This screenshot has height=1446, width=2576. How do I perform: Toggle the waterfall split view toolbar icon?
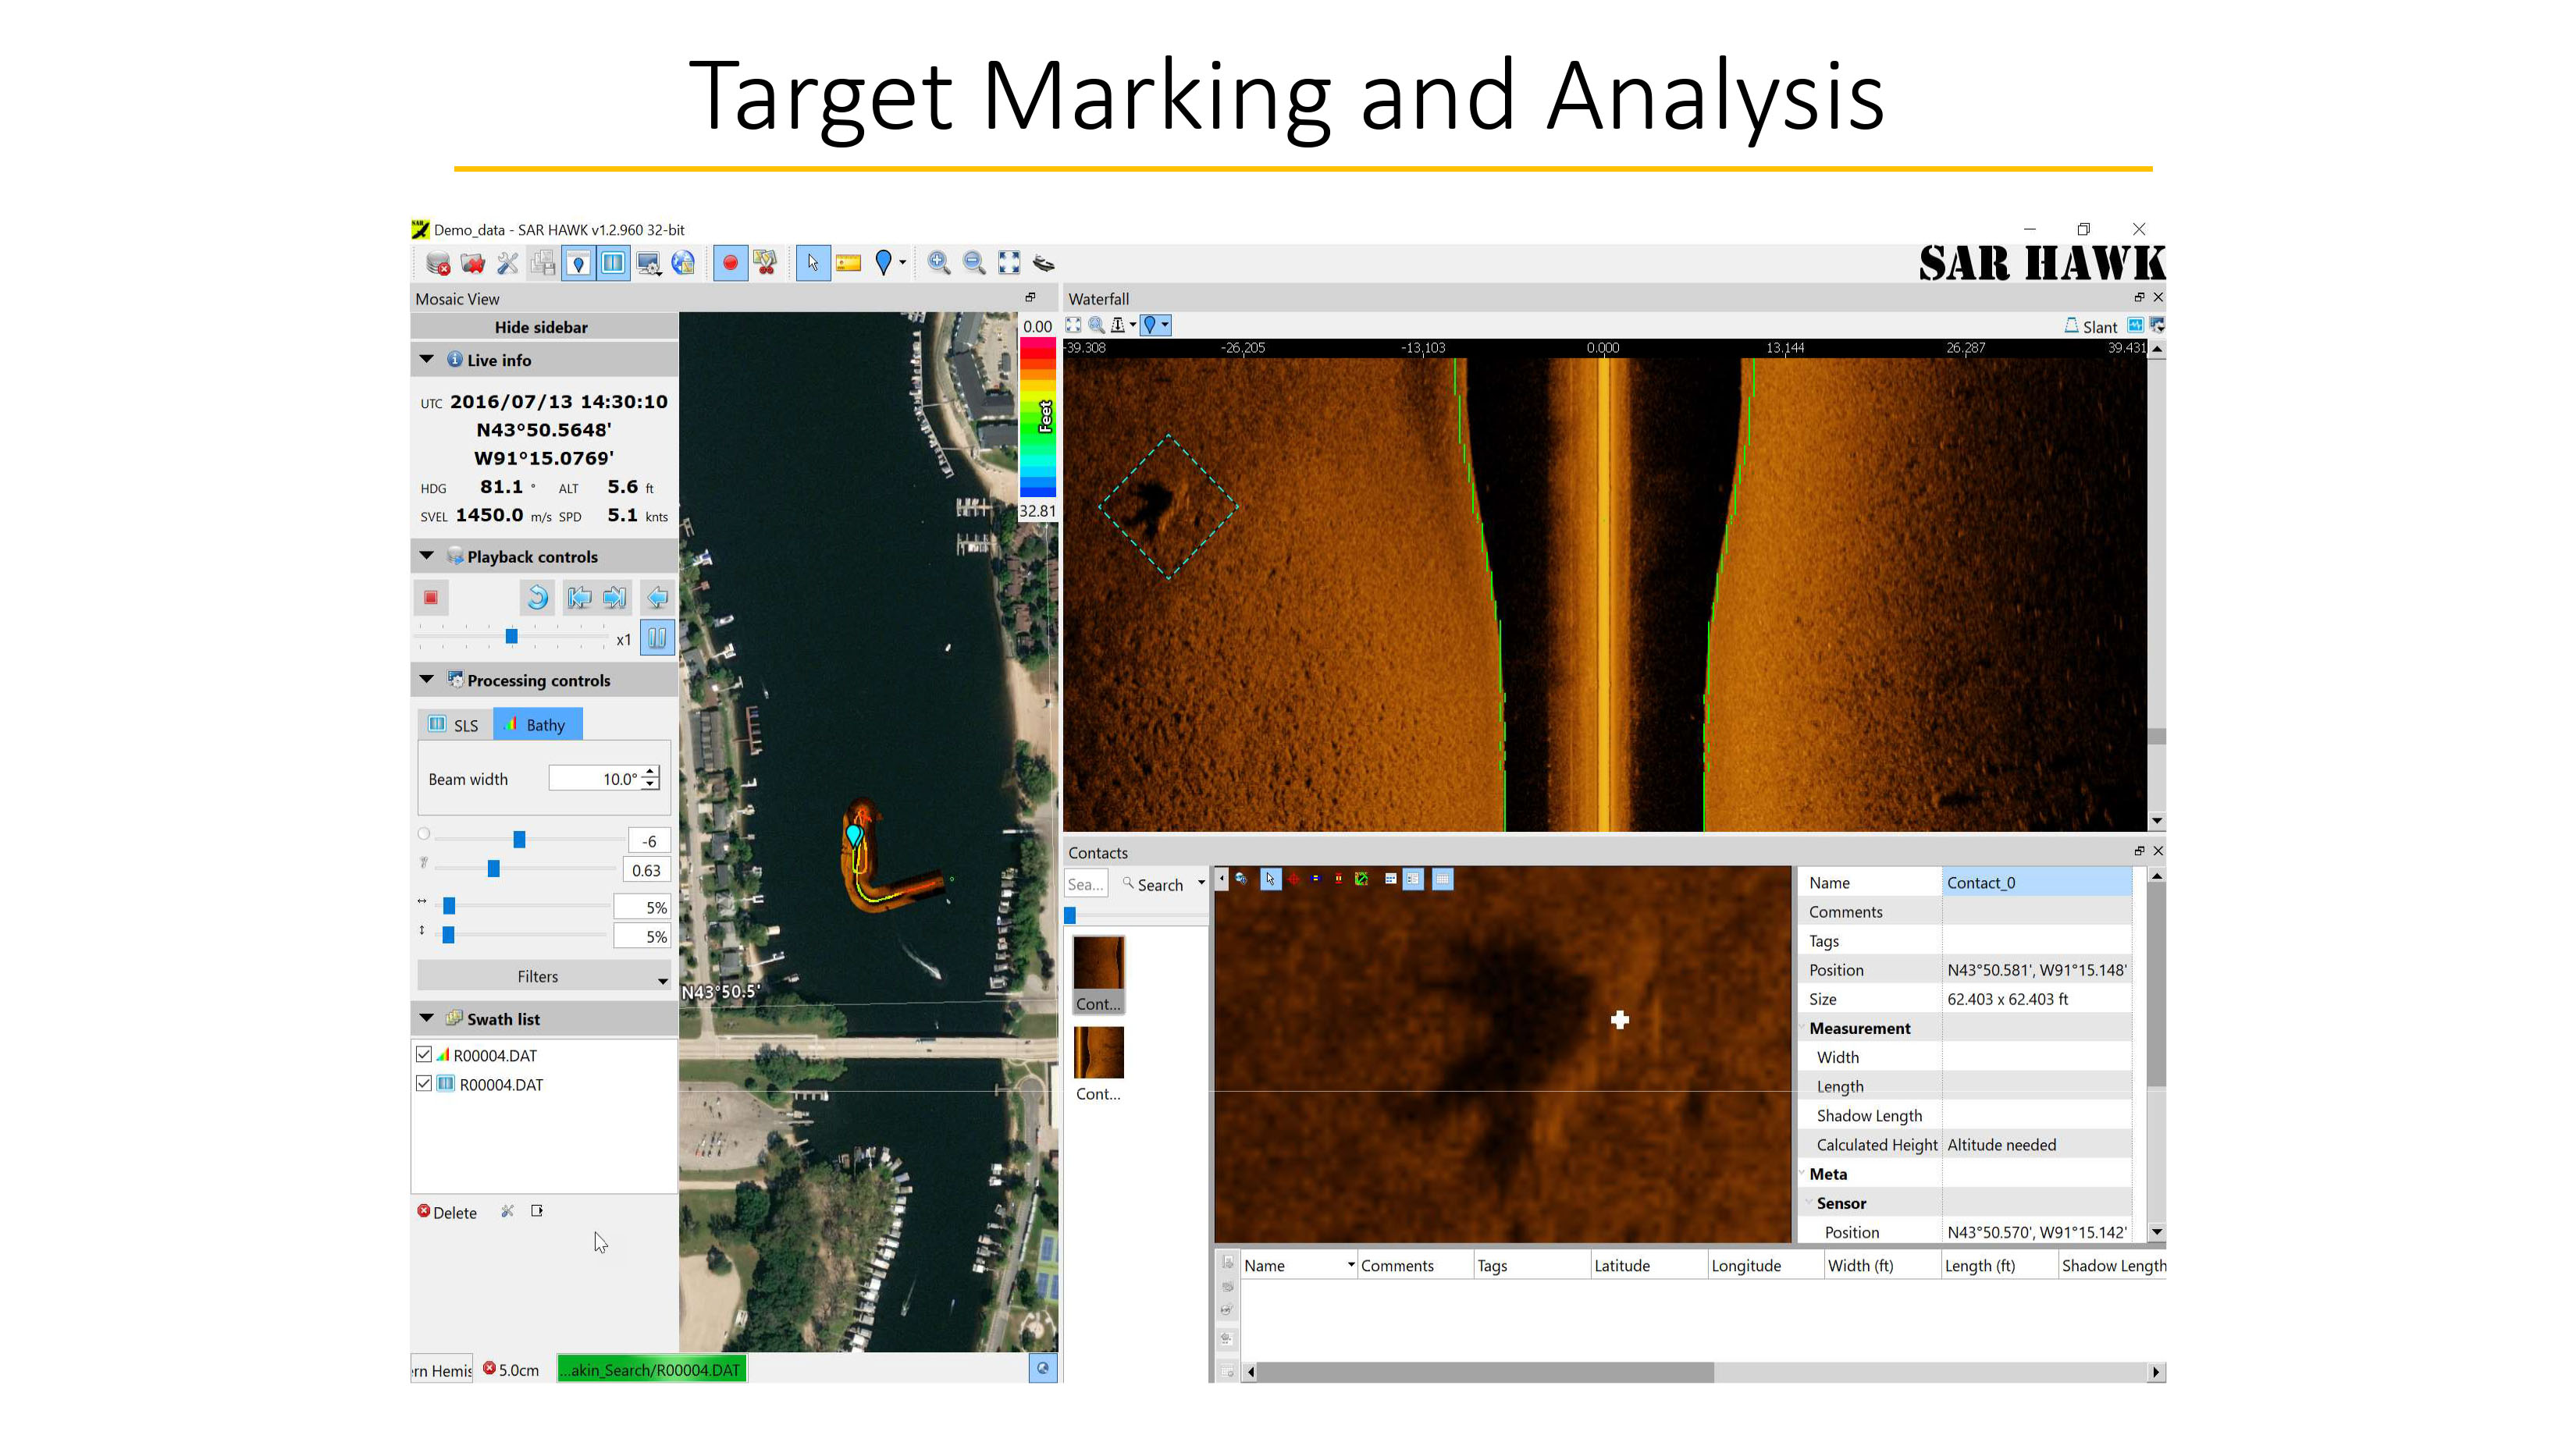point(613,263)
